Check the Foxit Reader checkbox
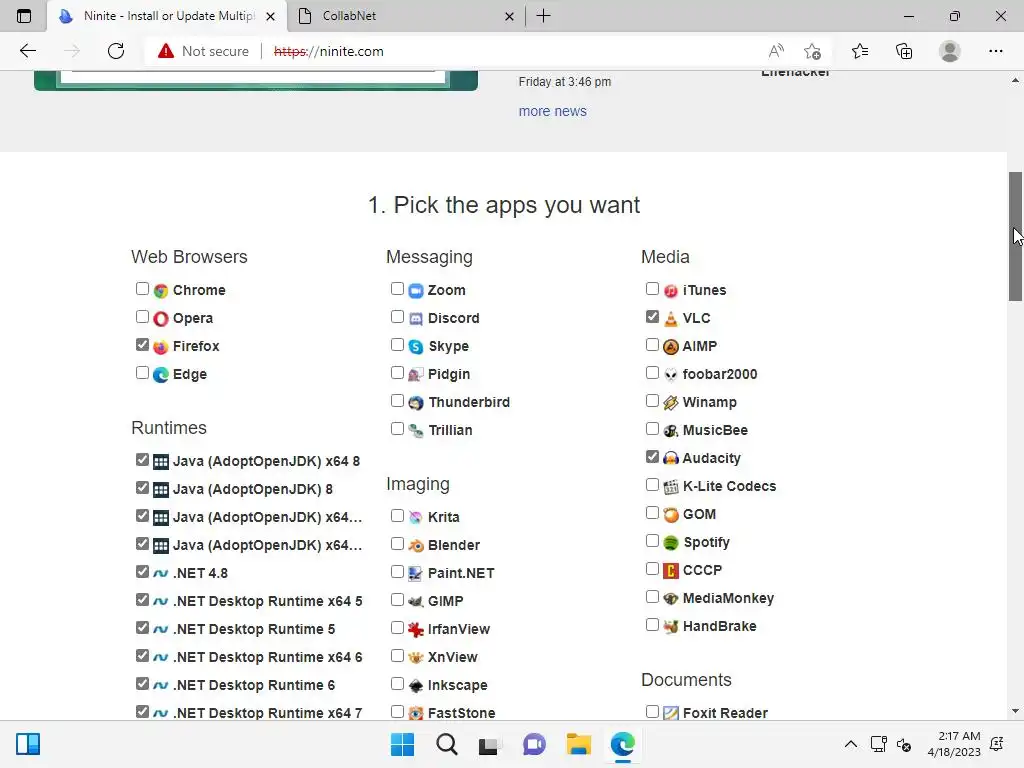Screen dimensions: 1024x768 point(652,711)
